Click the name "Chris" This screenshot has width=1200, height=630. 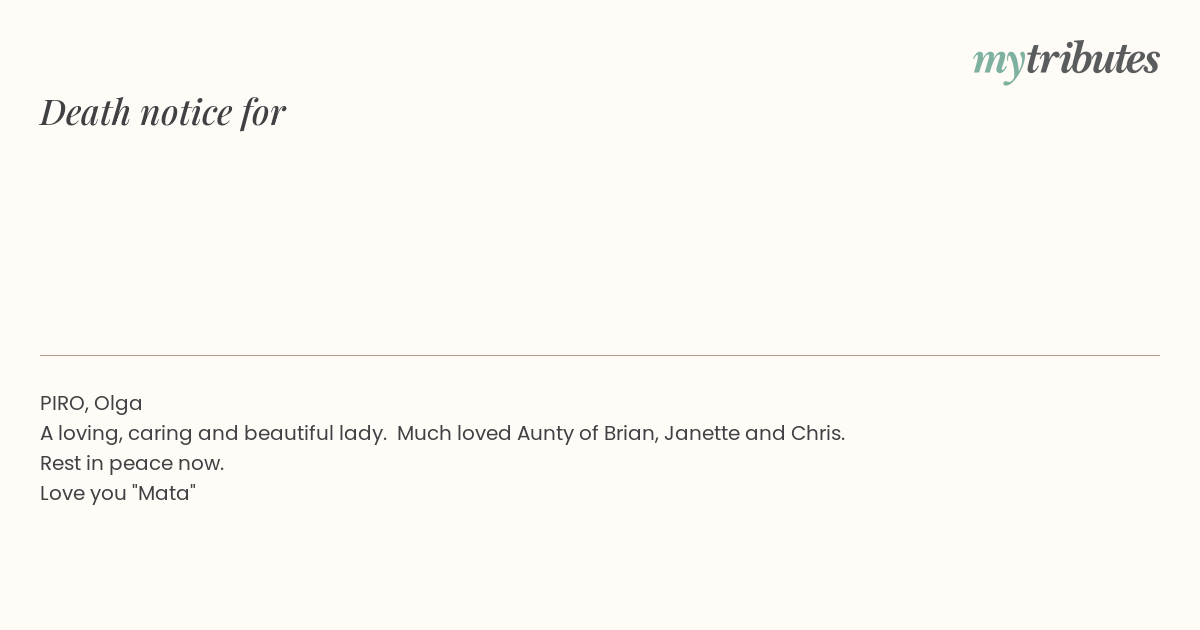pyautogui.click(x=818, y=433)
